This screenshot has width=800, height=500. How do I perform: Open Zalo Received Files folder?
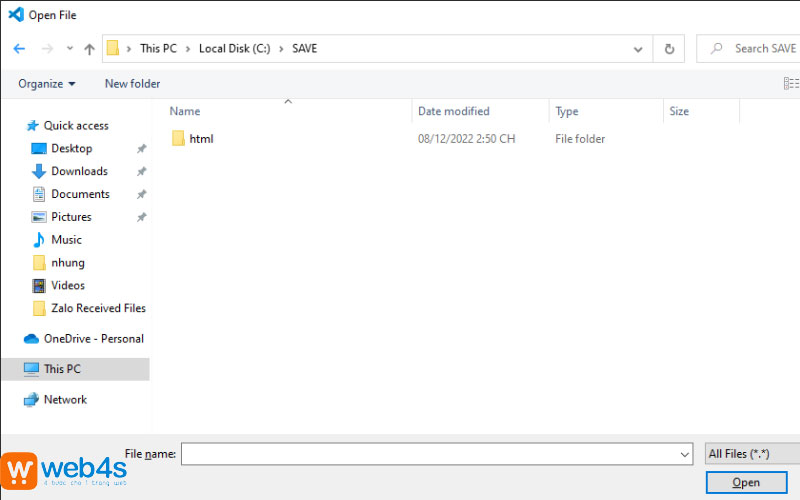pos(98,308)
